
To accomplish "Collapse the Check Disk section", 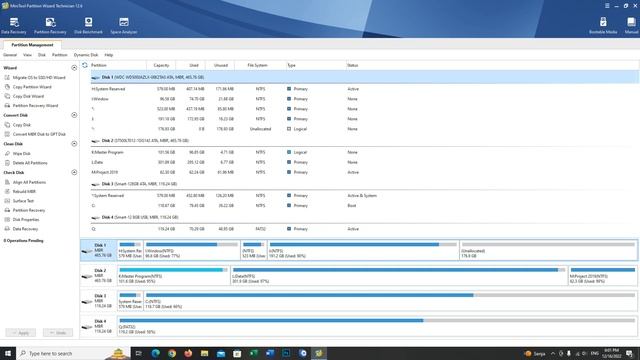I will pos(74,172).
